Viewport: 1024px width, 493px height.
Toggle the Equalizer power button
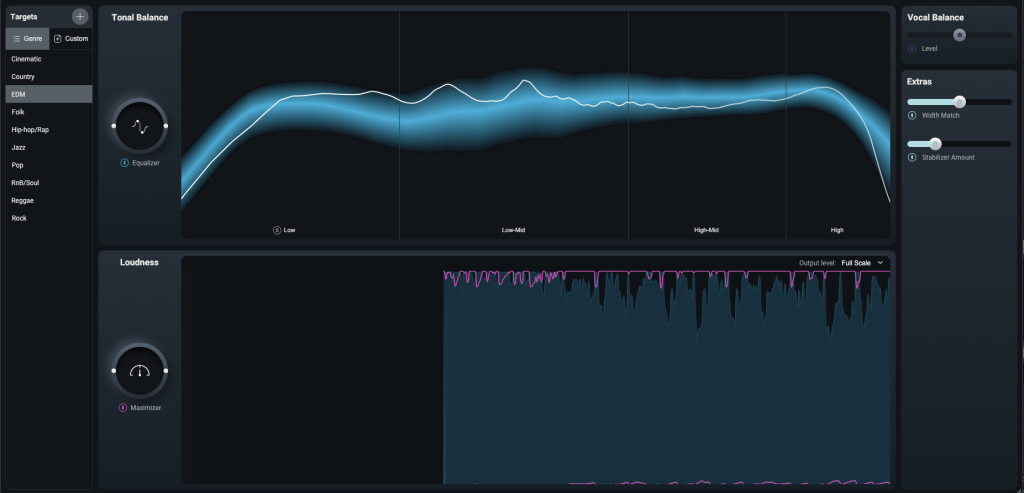click(124, 163)
